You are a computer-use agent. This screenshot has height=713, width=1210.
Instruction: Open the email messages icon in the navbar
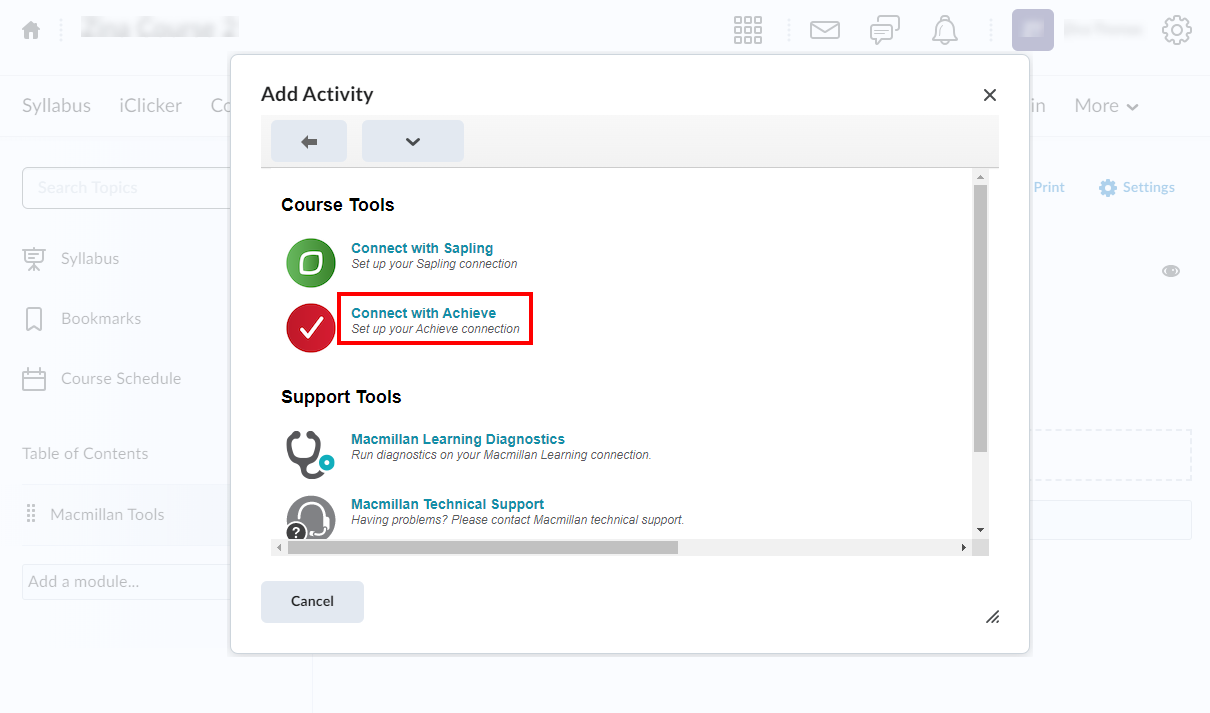(x=824, y=30)
